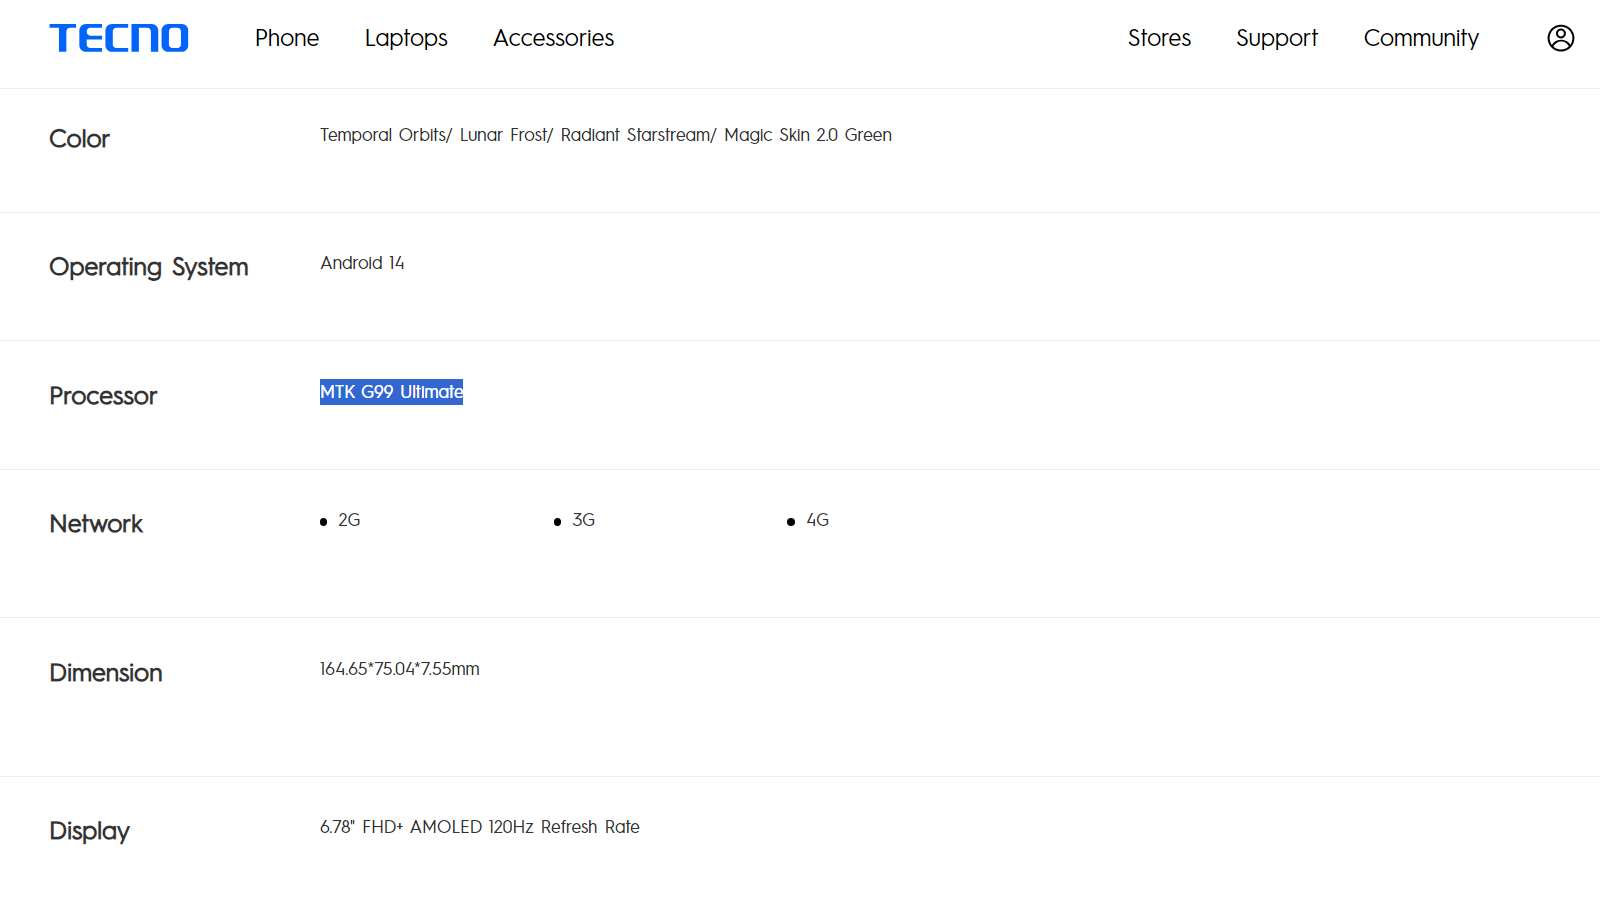The width and height of the screenshot is (1600, 900).
Task: Open the Laptops menu
Action: [x=406, y=39]
